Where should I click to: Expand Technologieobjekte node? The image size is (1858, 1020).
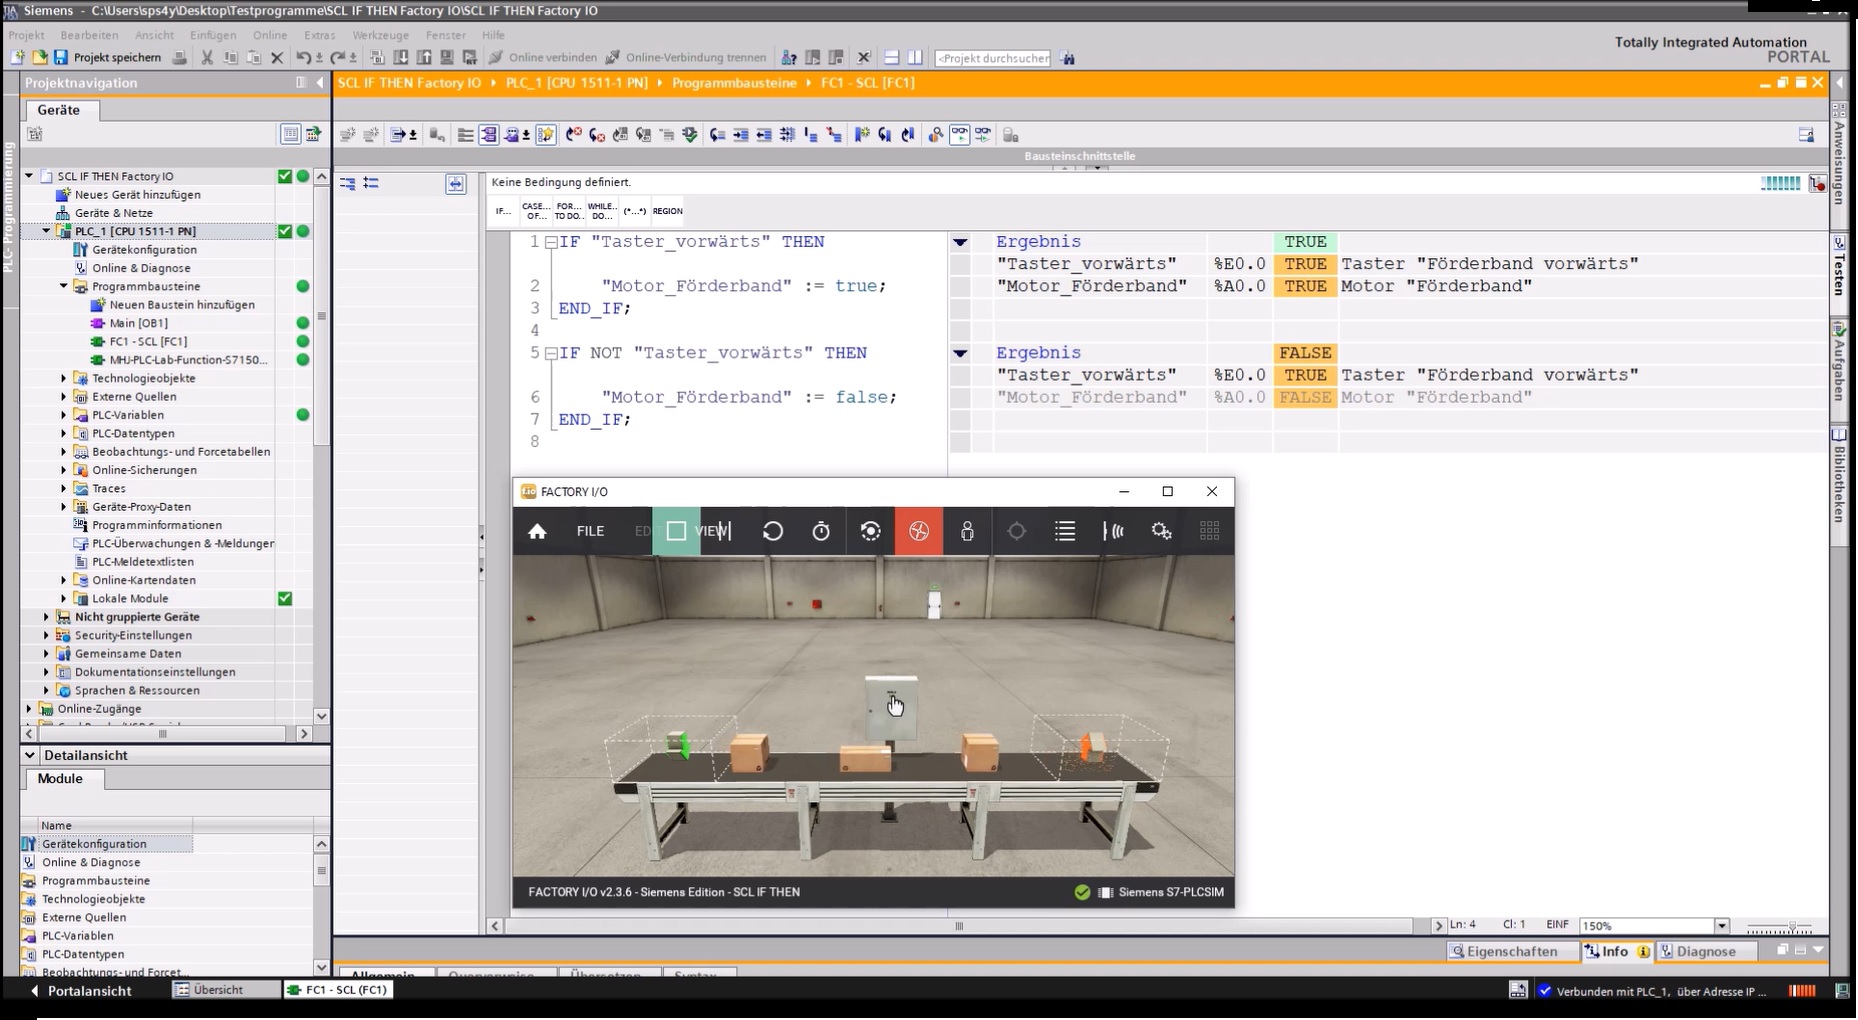[x=64, y=378]
